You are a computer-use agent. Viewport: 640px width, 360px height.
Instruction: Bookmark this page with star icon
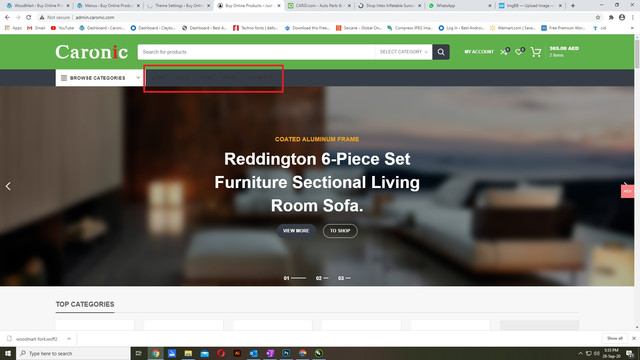pyautogui.click(x=598, y=18)
